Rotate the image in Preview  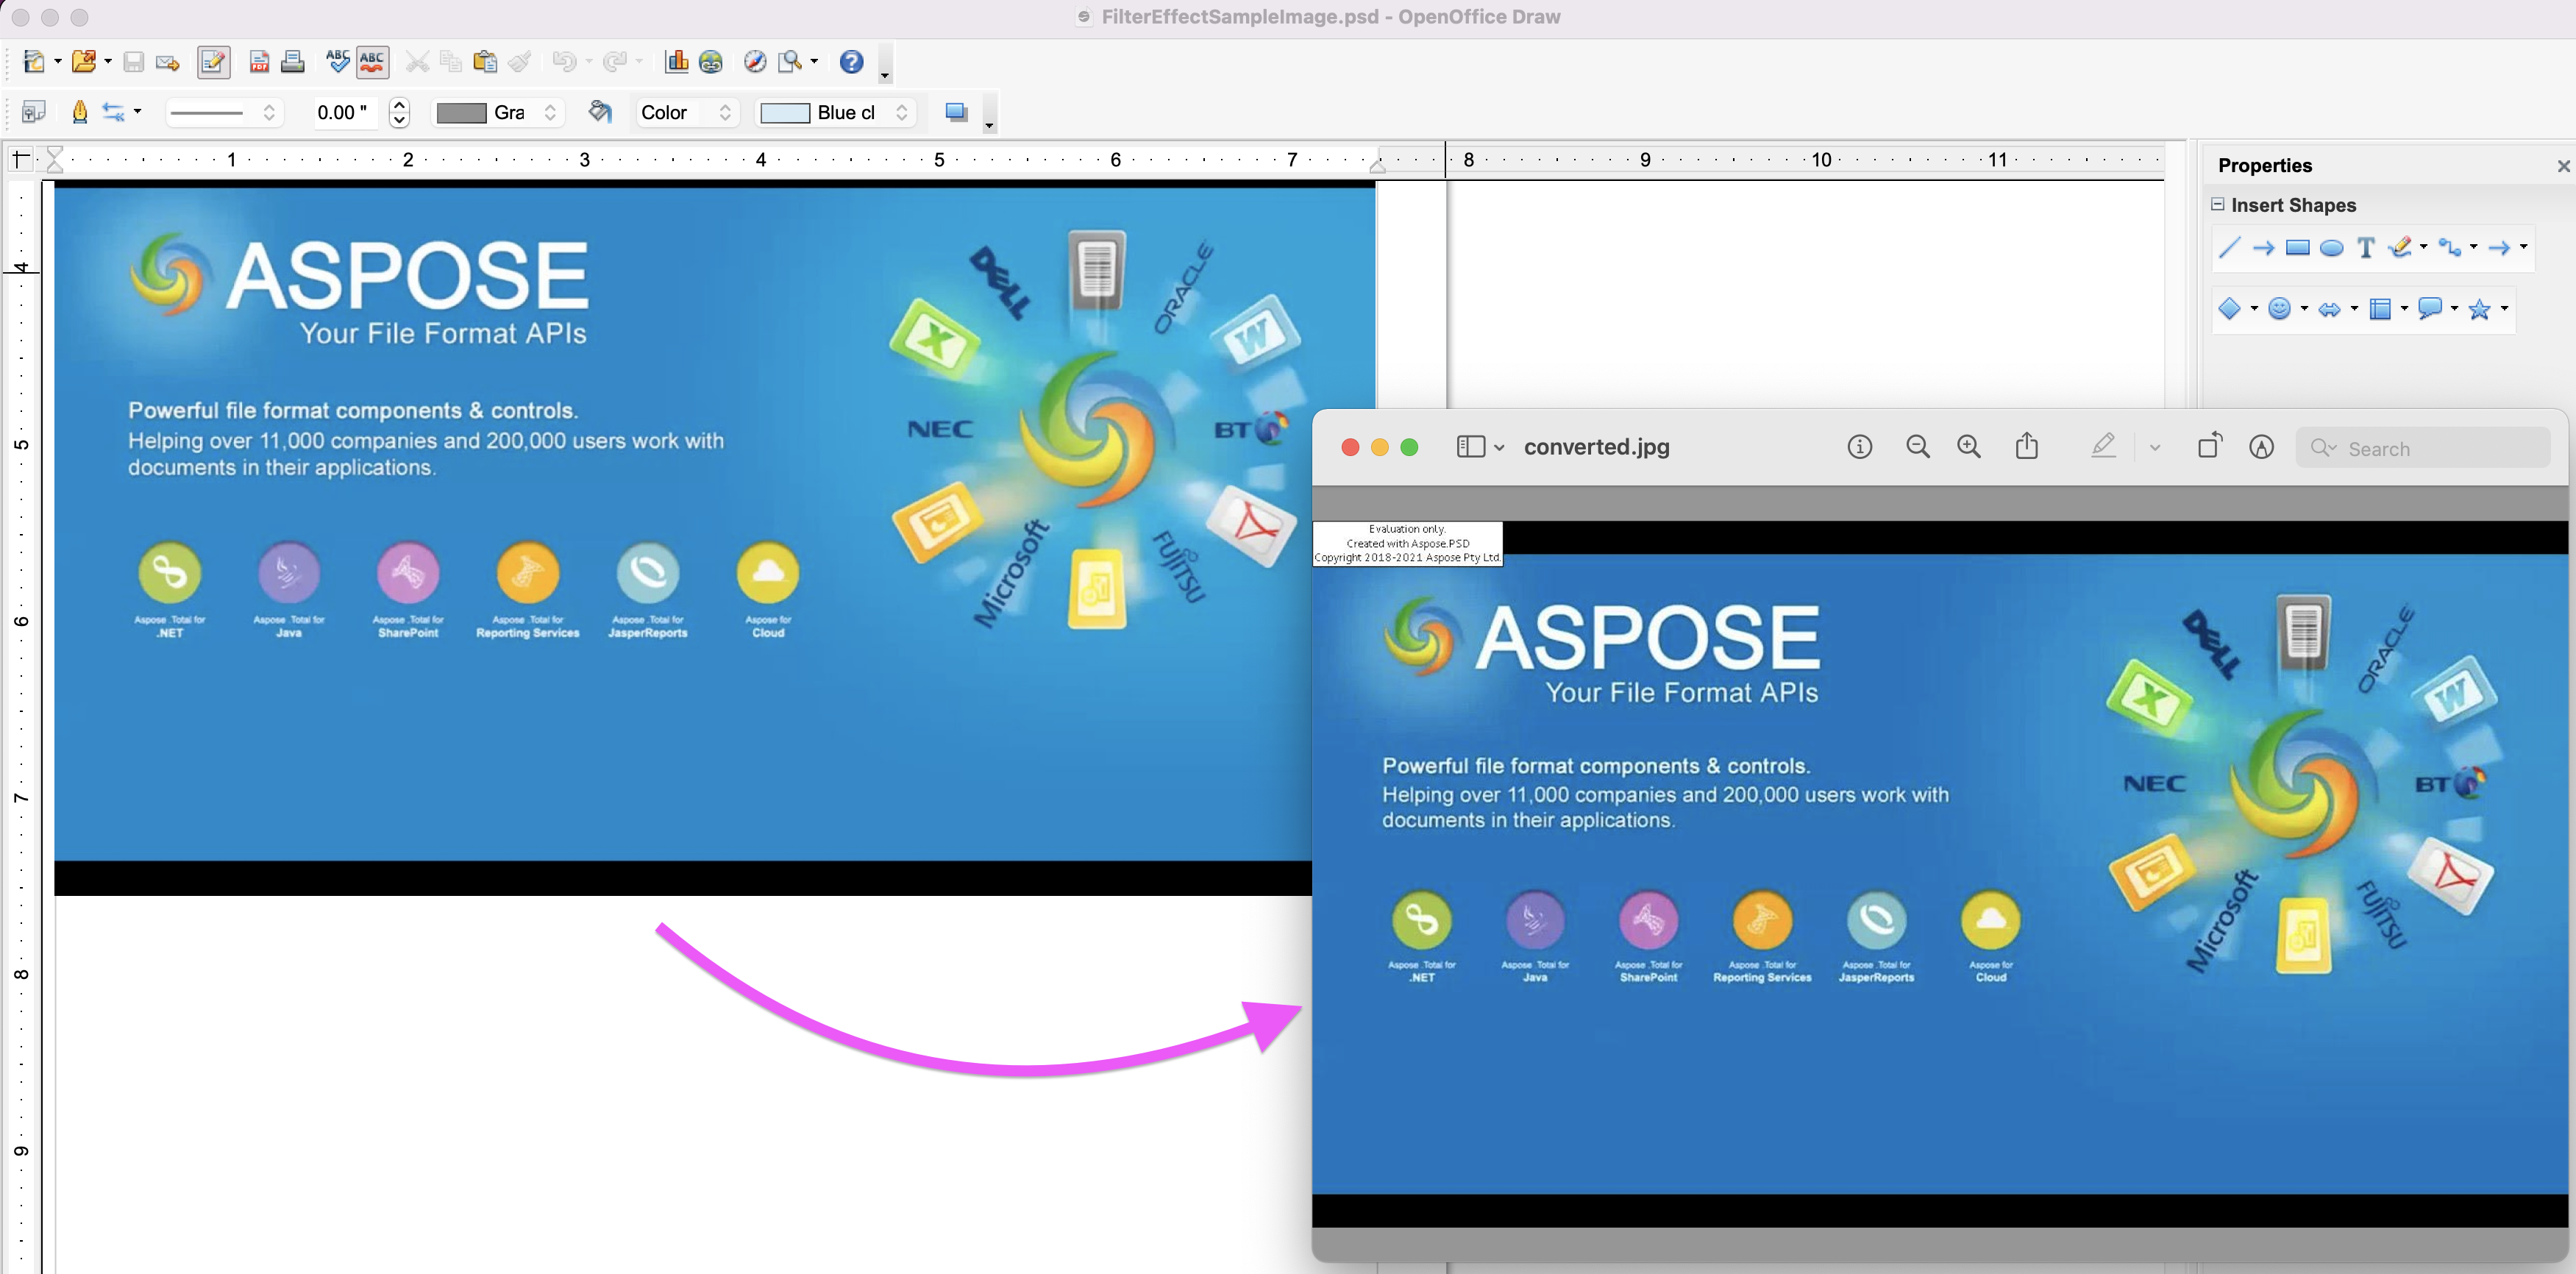(x=2209, y=446)
